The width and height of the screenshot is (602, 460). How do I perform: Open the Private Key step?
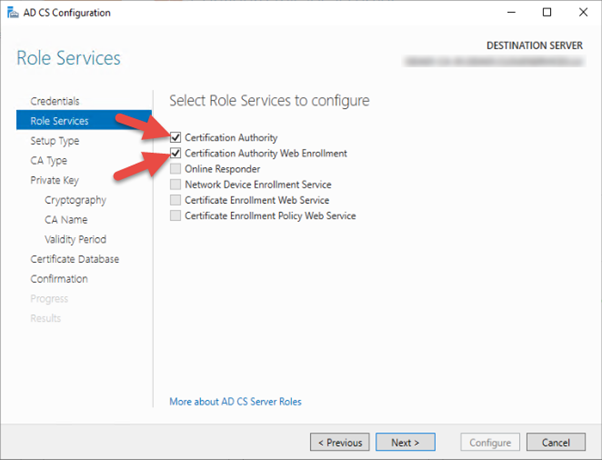[55, 180]
